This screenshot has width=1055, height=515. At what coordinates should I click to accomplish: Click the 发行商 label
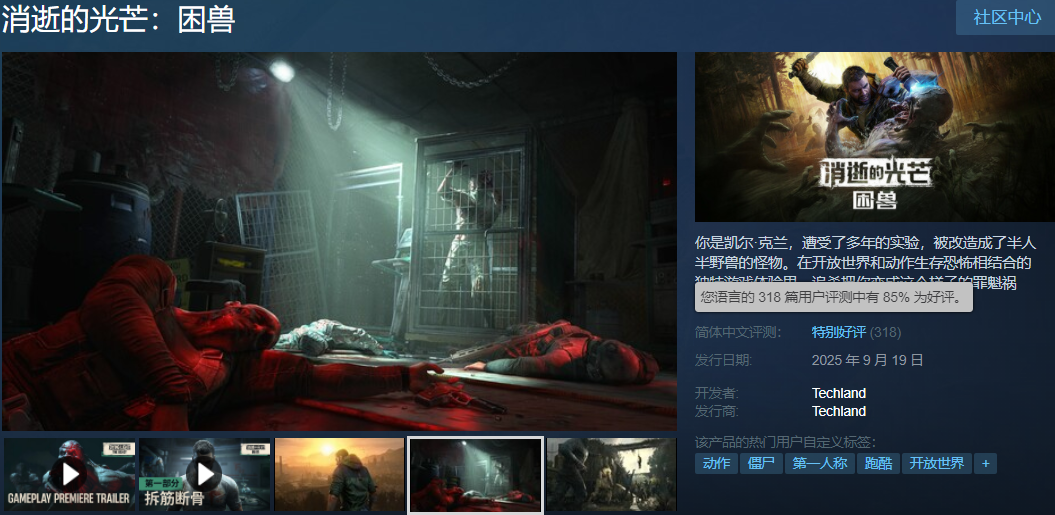717,411
